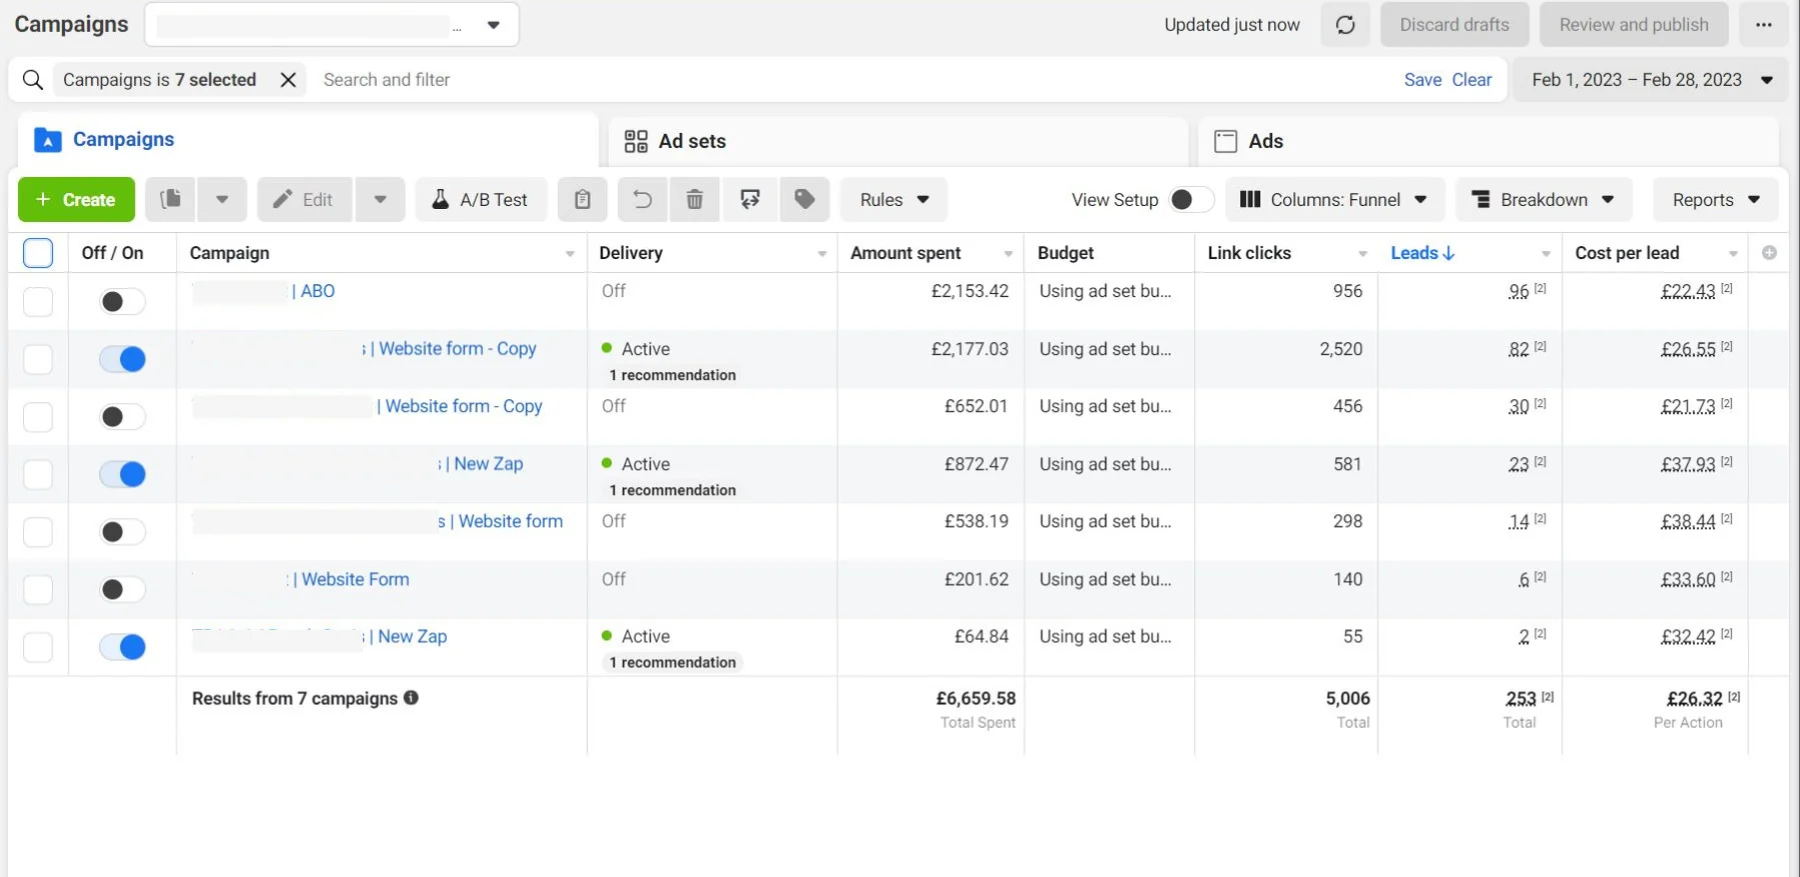Open the Columns: Funnel dropdown
This screenshot has height=877, width=1800.
(x=1334, y=200)
